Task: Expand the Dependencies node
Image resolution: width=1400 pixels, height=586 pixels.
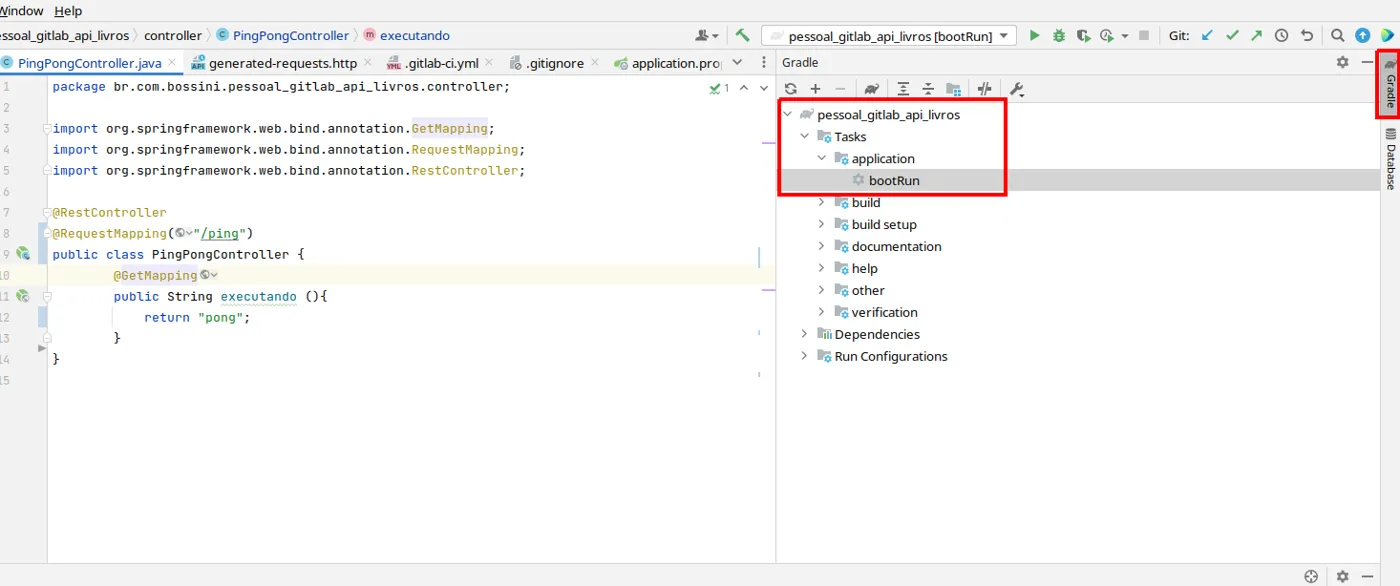Action: point(805,335)
